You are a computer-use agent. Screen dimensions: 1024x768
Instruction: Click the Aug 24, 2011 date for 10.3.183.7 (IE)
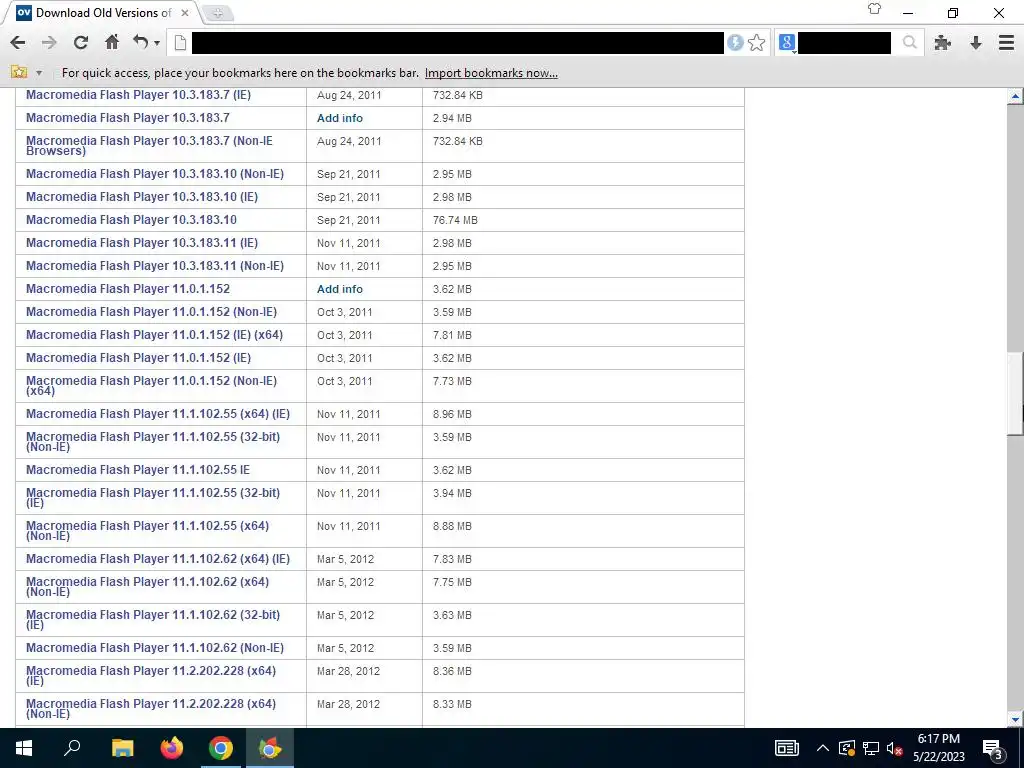[349, 95]
